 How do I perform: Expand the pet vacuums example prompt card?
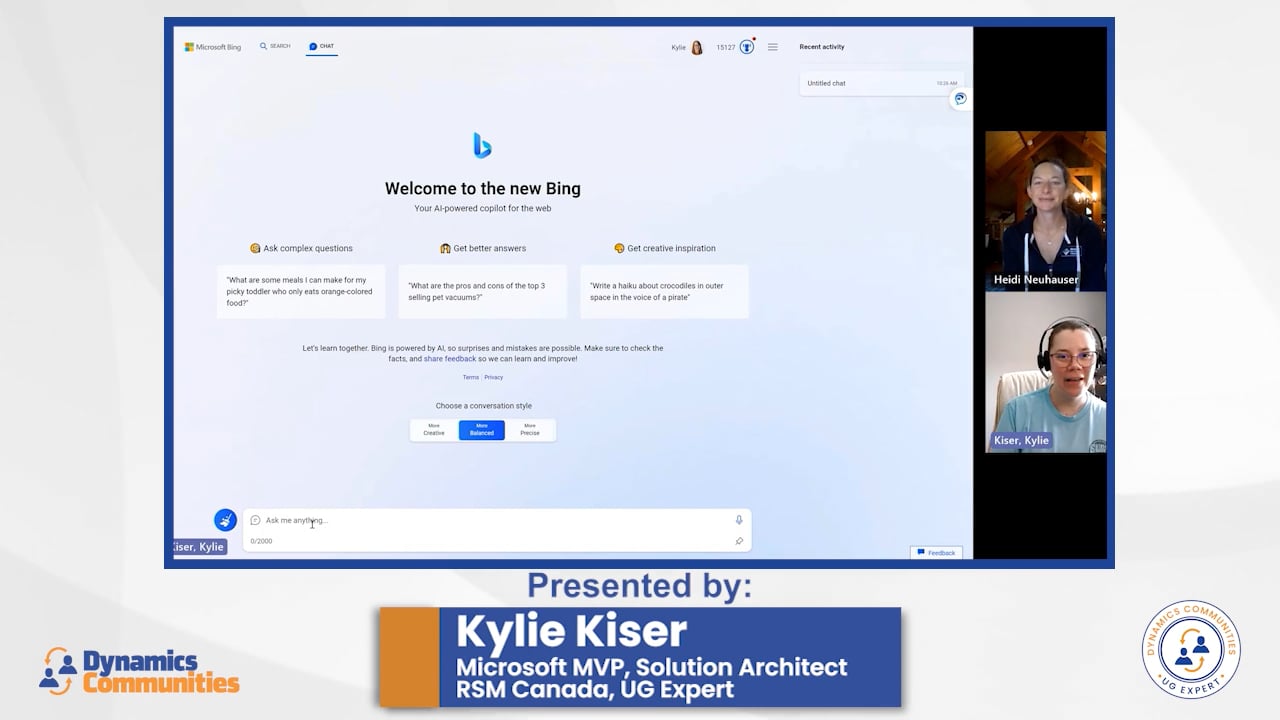483,291
